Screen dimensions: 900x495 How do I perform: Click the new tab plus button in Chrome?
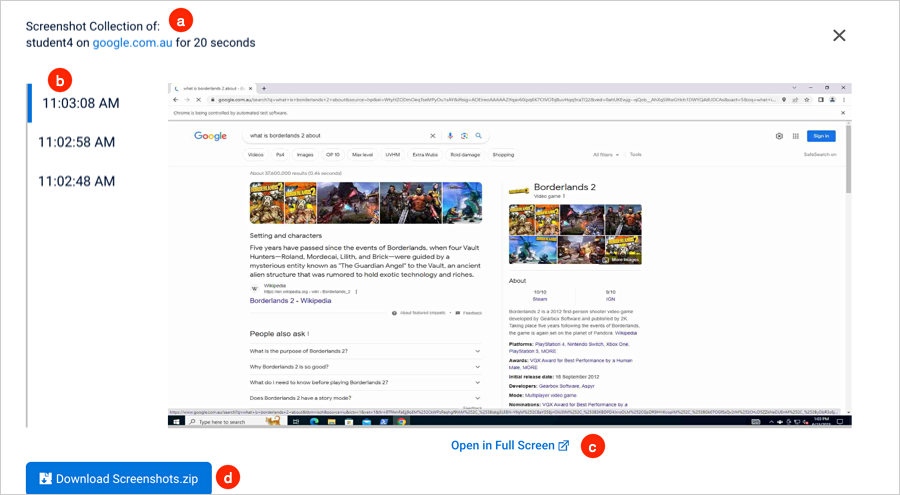264,88
